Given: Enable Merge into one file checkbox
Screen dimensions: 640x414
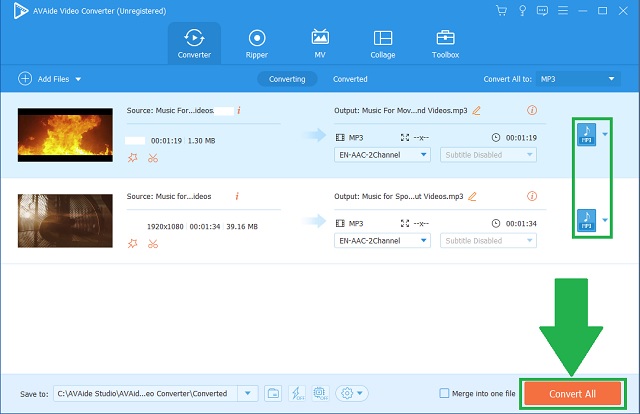Looking at the screenshot, I should [444, 393].
